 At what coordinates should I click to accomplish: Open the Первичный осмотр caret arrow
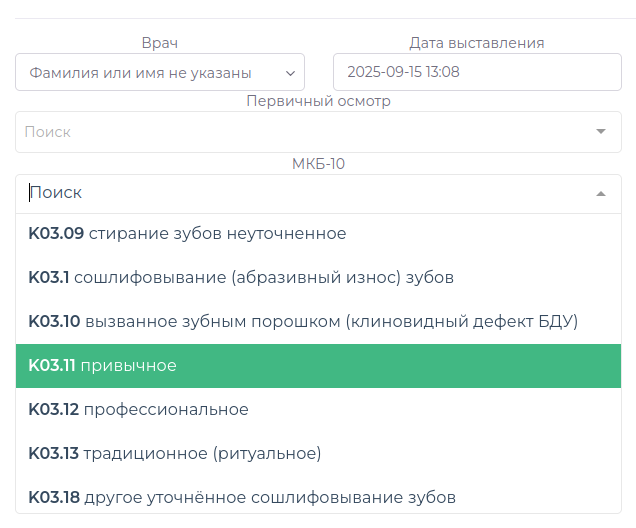(x=600, y=132)
